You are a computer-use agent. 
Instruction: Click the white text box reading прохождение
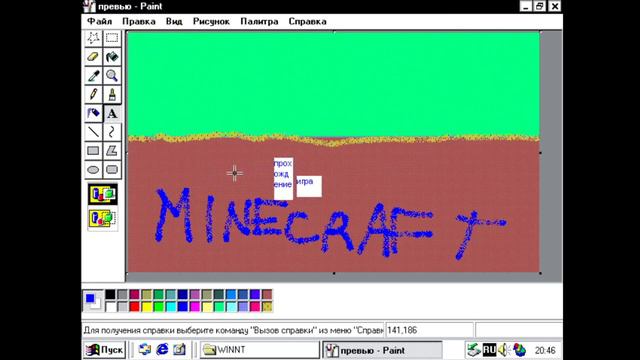(283, 178)
